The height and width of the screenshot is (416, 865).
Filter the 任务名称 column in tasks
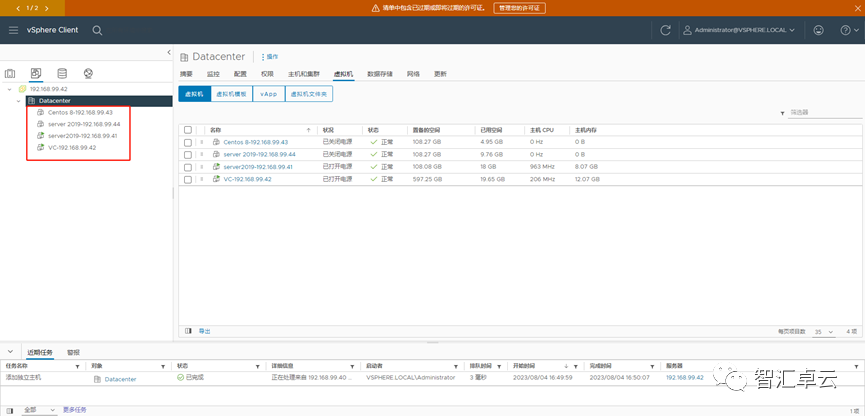(x=77, y=366)
